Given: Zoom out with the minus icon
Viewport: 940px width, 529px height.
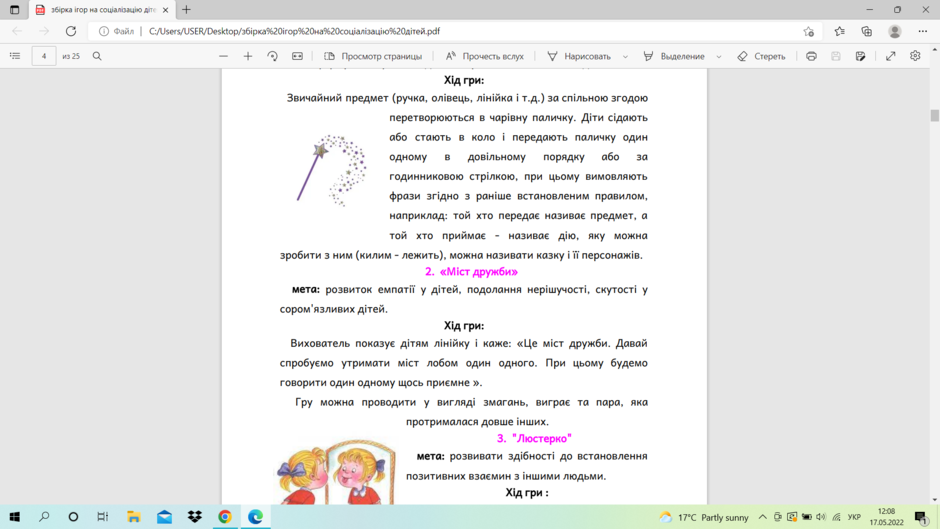Looking at the screenshot, I should click(224, 56).
